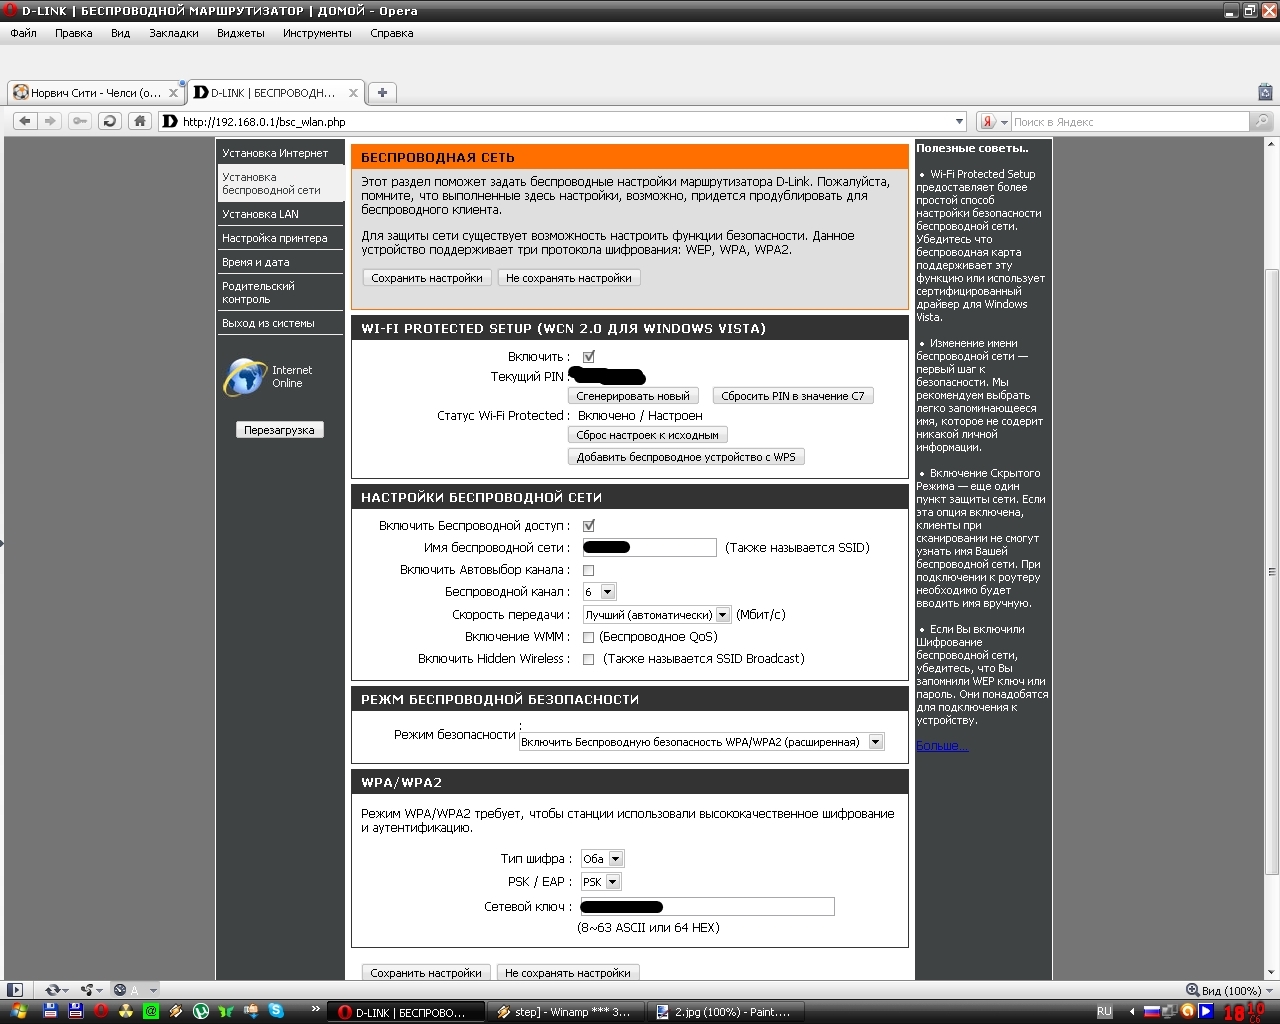Click the forward navigation arrow

(50, 121)
